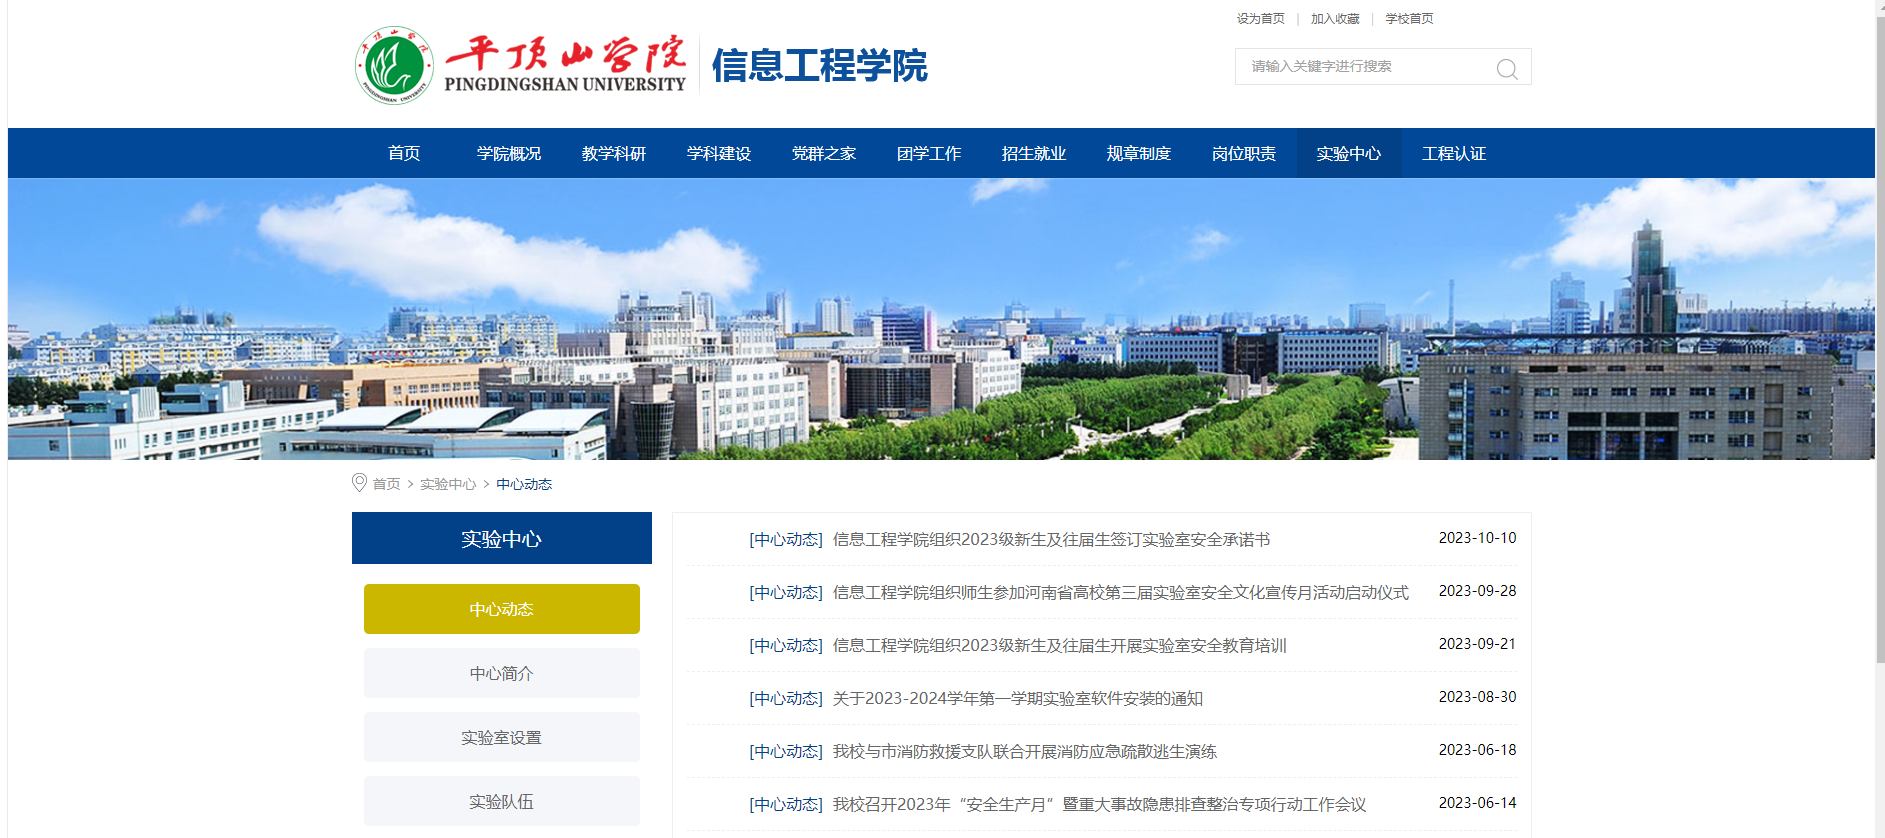Click the breadcrumb location pin icon
The width and height of the screenshot is (1885, 838).
[359, 483]
